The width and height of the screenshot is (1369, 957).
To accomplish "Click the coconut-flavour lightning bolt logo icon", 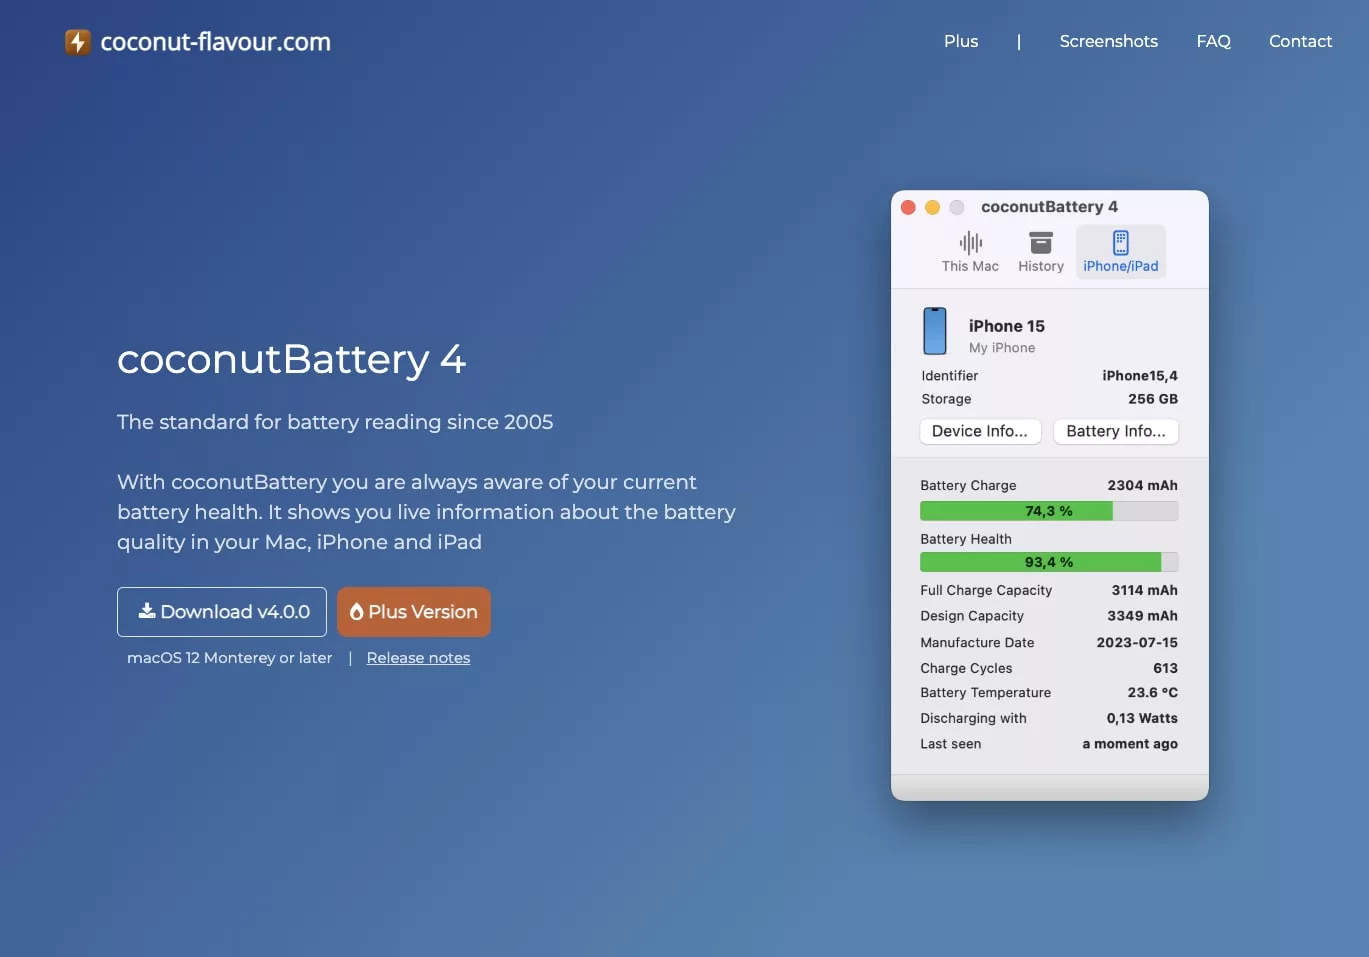I will (x=78, y=42).
